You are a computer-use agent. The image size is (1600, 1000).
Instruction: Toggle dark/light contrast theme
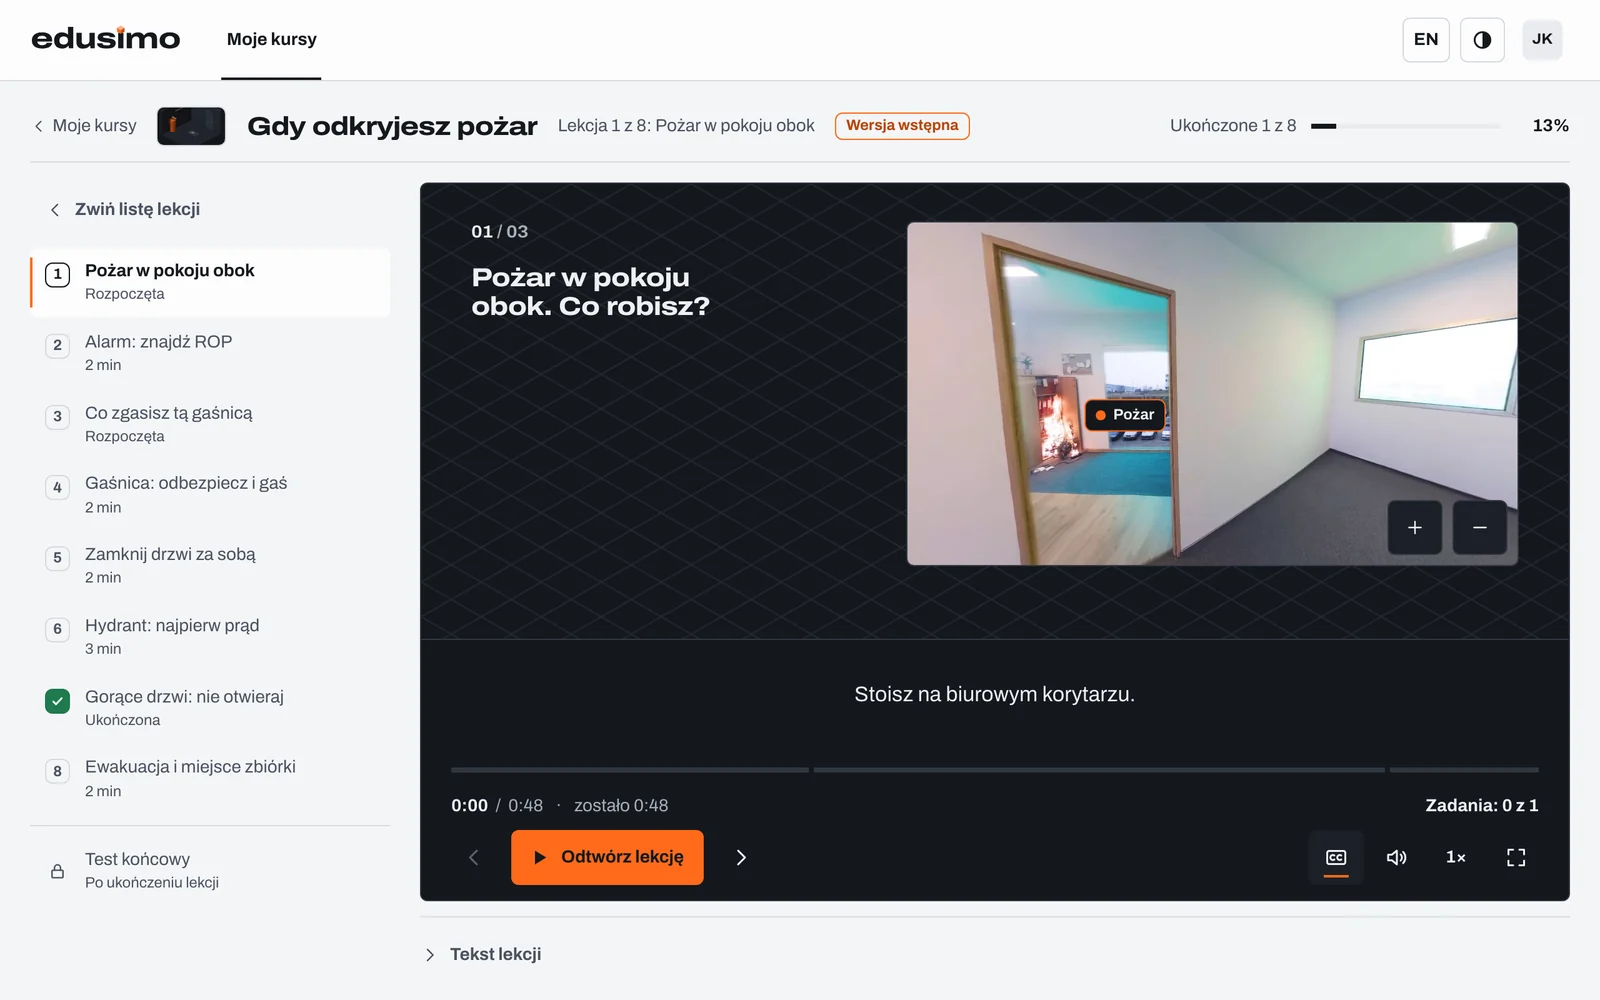tap(1482, 39)
